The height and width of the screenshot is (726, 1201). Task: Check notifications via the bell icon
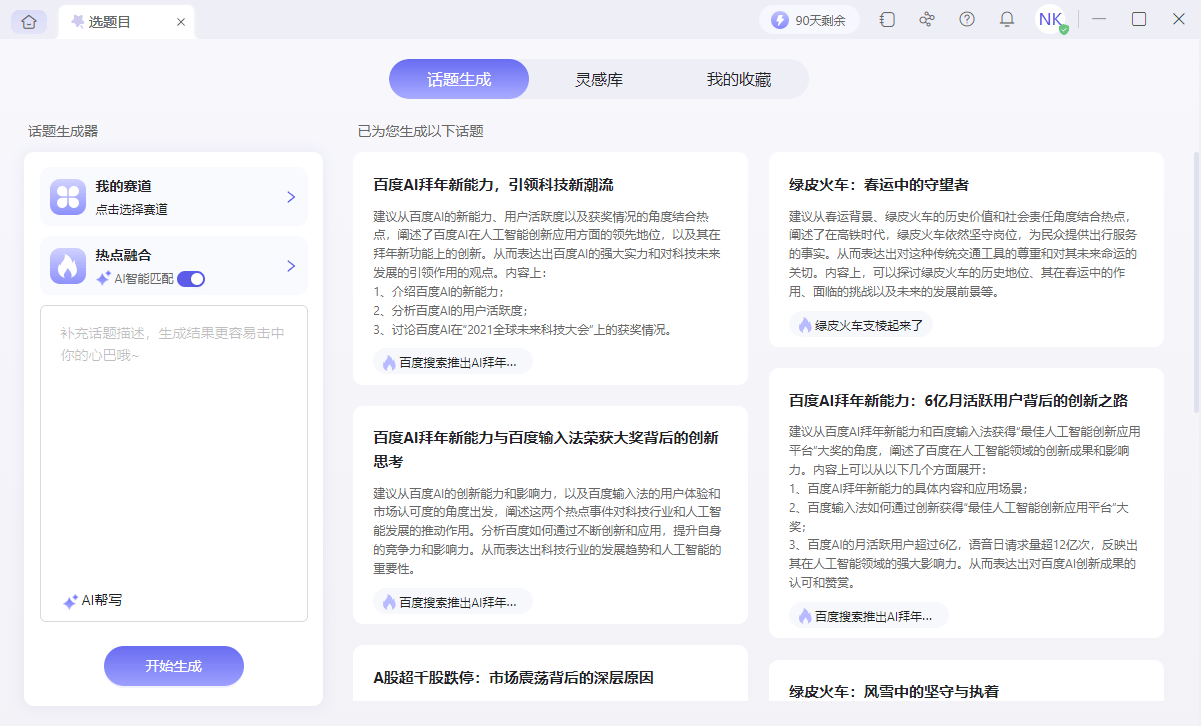[x=1006, y=19]
